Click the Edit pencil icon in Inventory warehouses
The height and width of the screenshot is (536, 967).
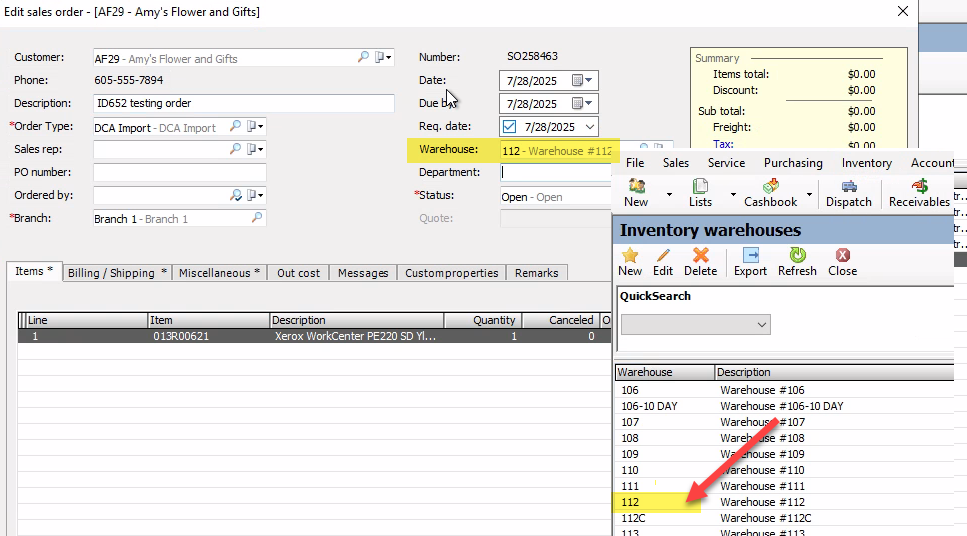[x=663, y=262]
